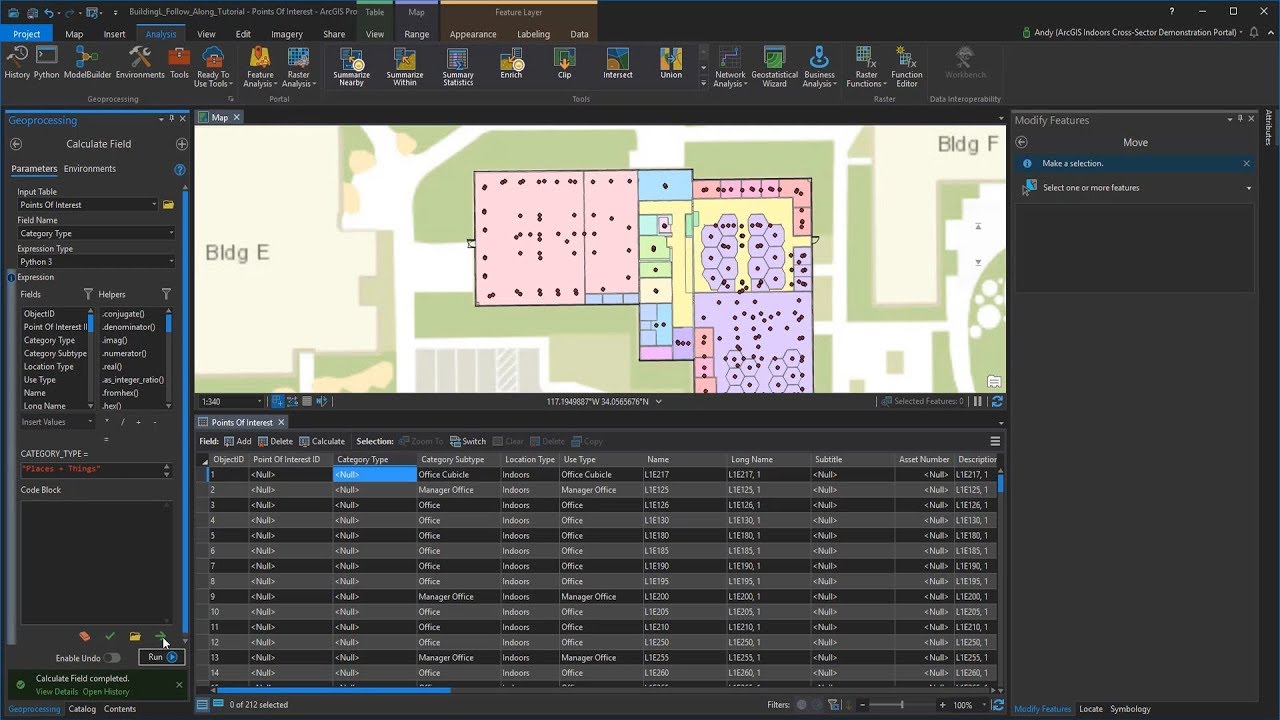This screenshot has height=720, width=1280.
Task: Expand the Input Table dropdown
Action: pos(154,205)
